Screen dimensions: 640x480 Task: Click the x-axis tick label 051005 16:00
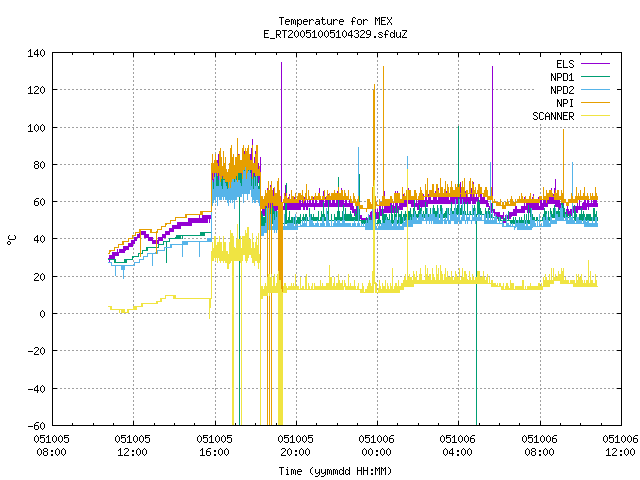click(214, 445)
